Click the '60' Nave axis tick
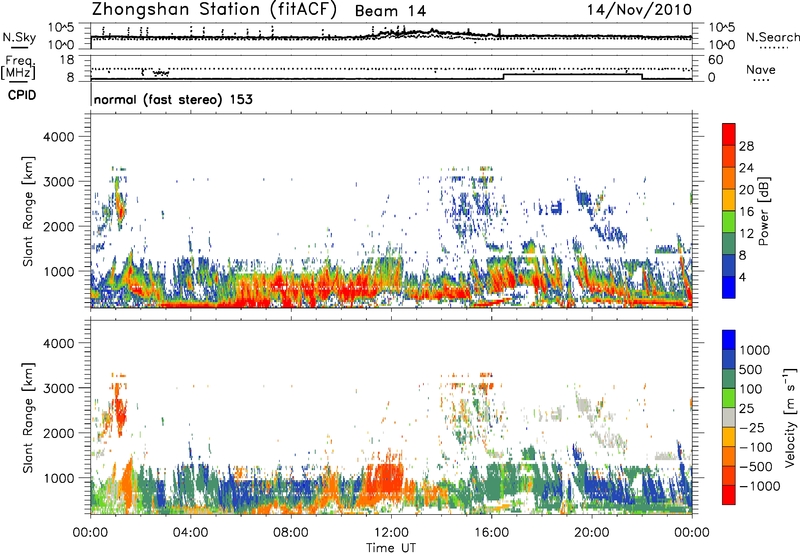800x554 pixels. point(715,60)
